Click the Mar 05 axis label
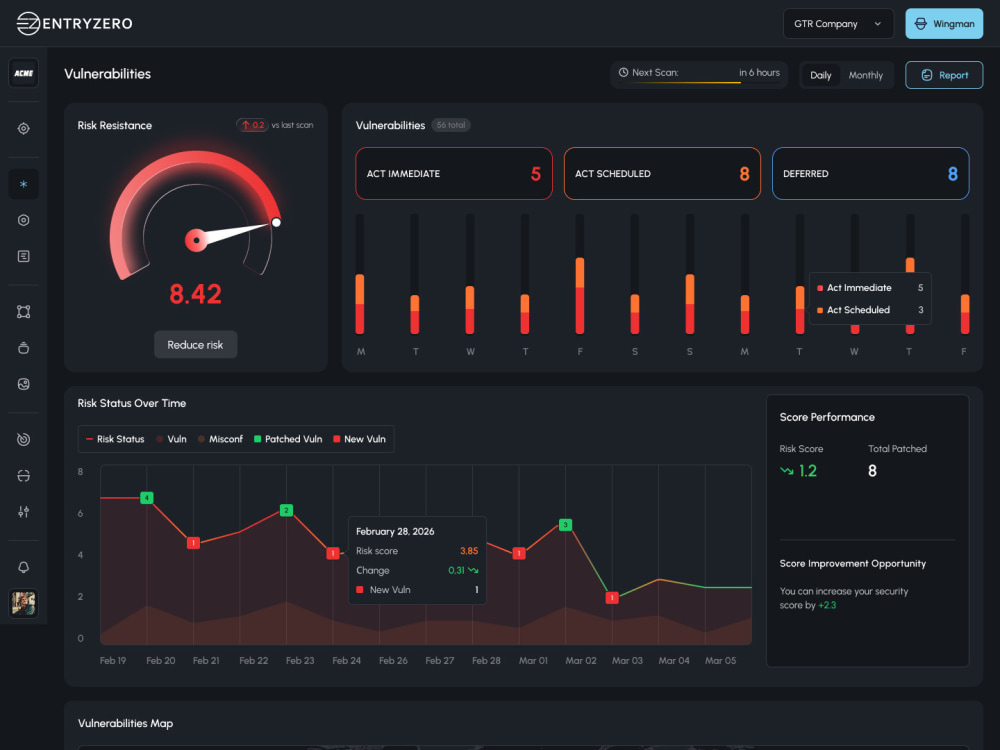 [721, 661]
